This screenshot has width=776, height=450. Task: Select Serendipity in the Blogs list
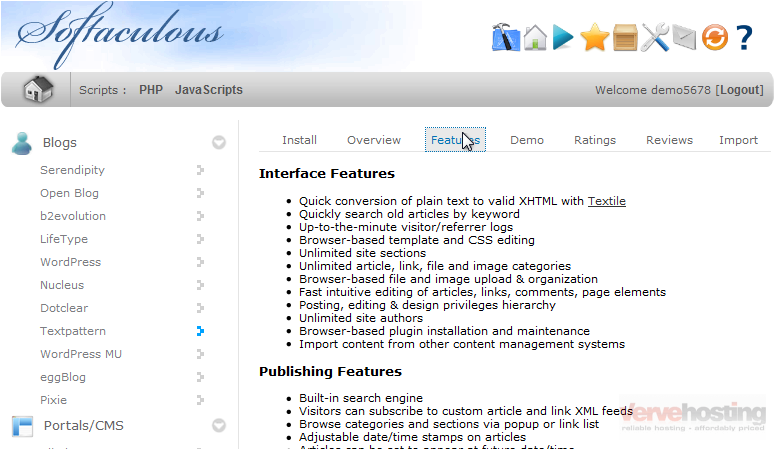coord(72,170)
